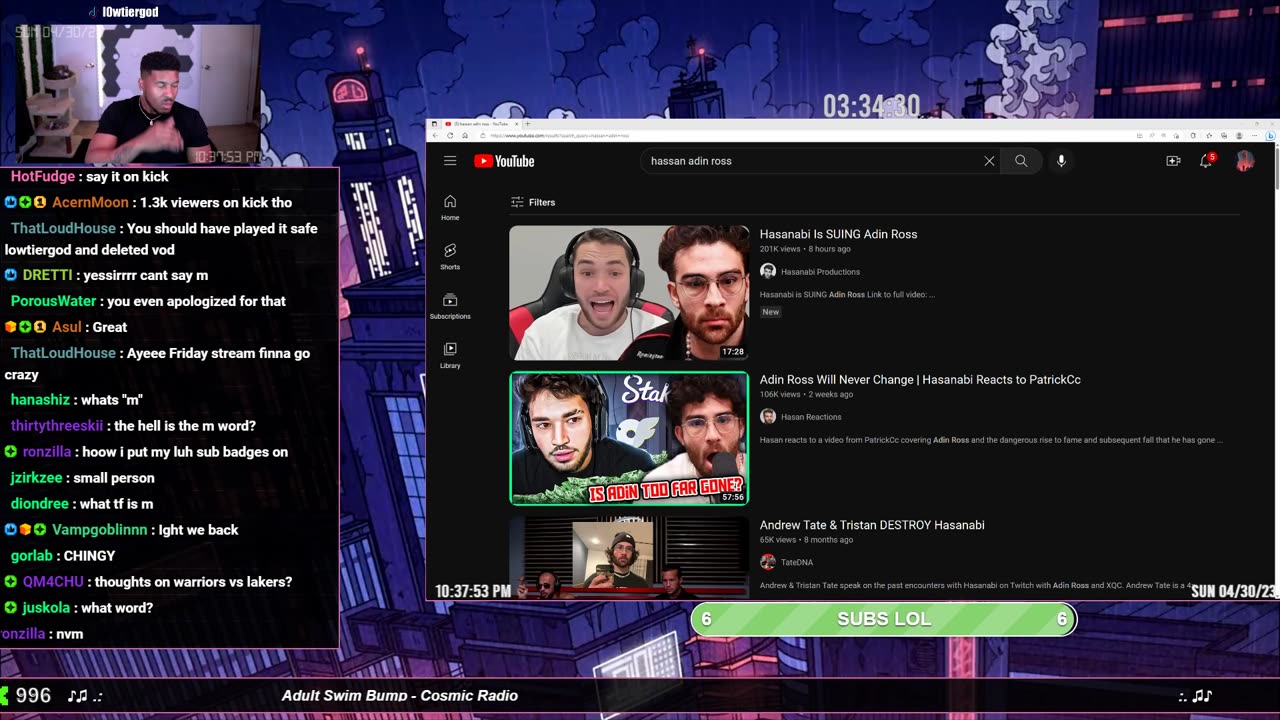Image resolution: width=1280 pixels, height=720 pixels.
Task: Click jzirkzee username in chat
Action: click(x=36, y=477)
